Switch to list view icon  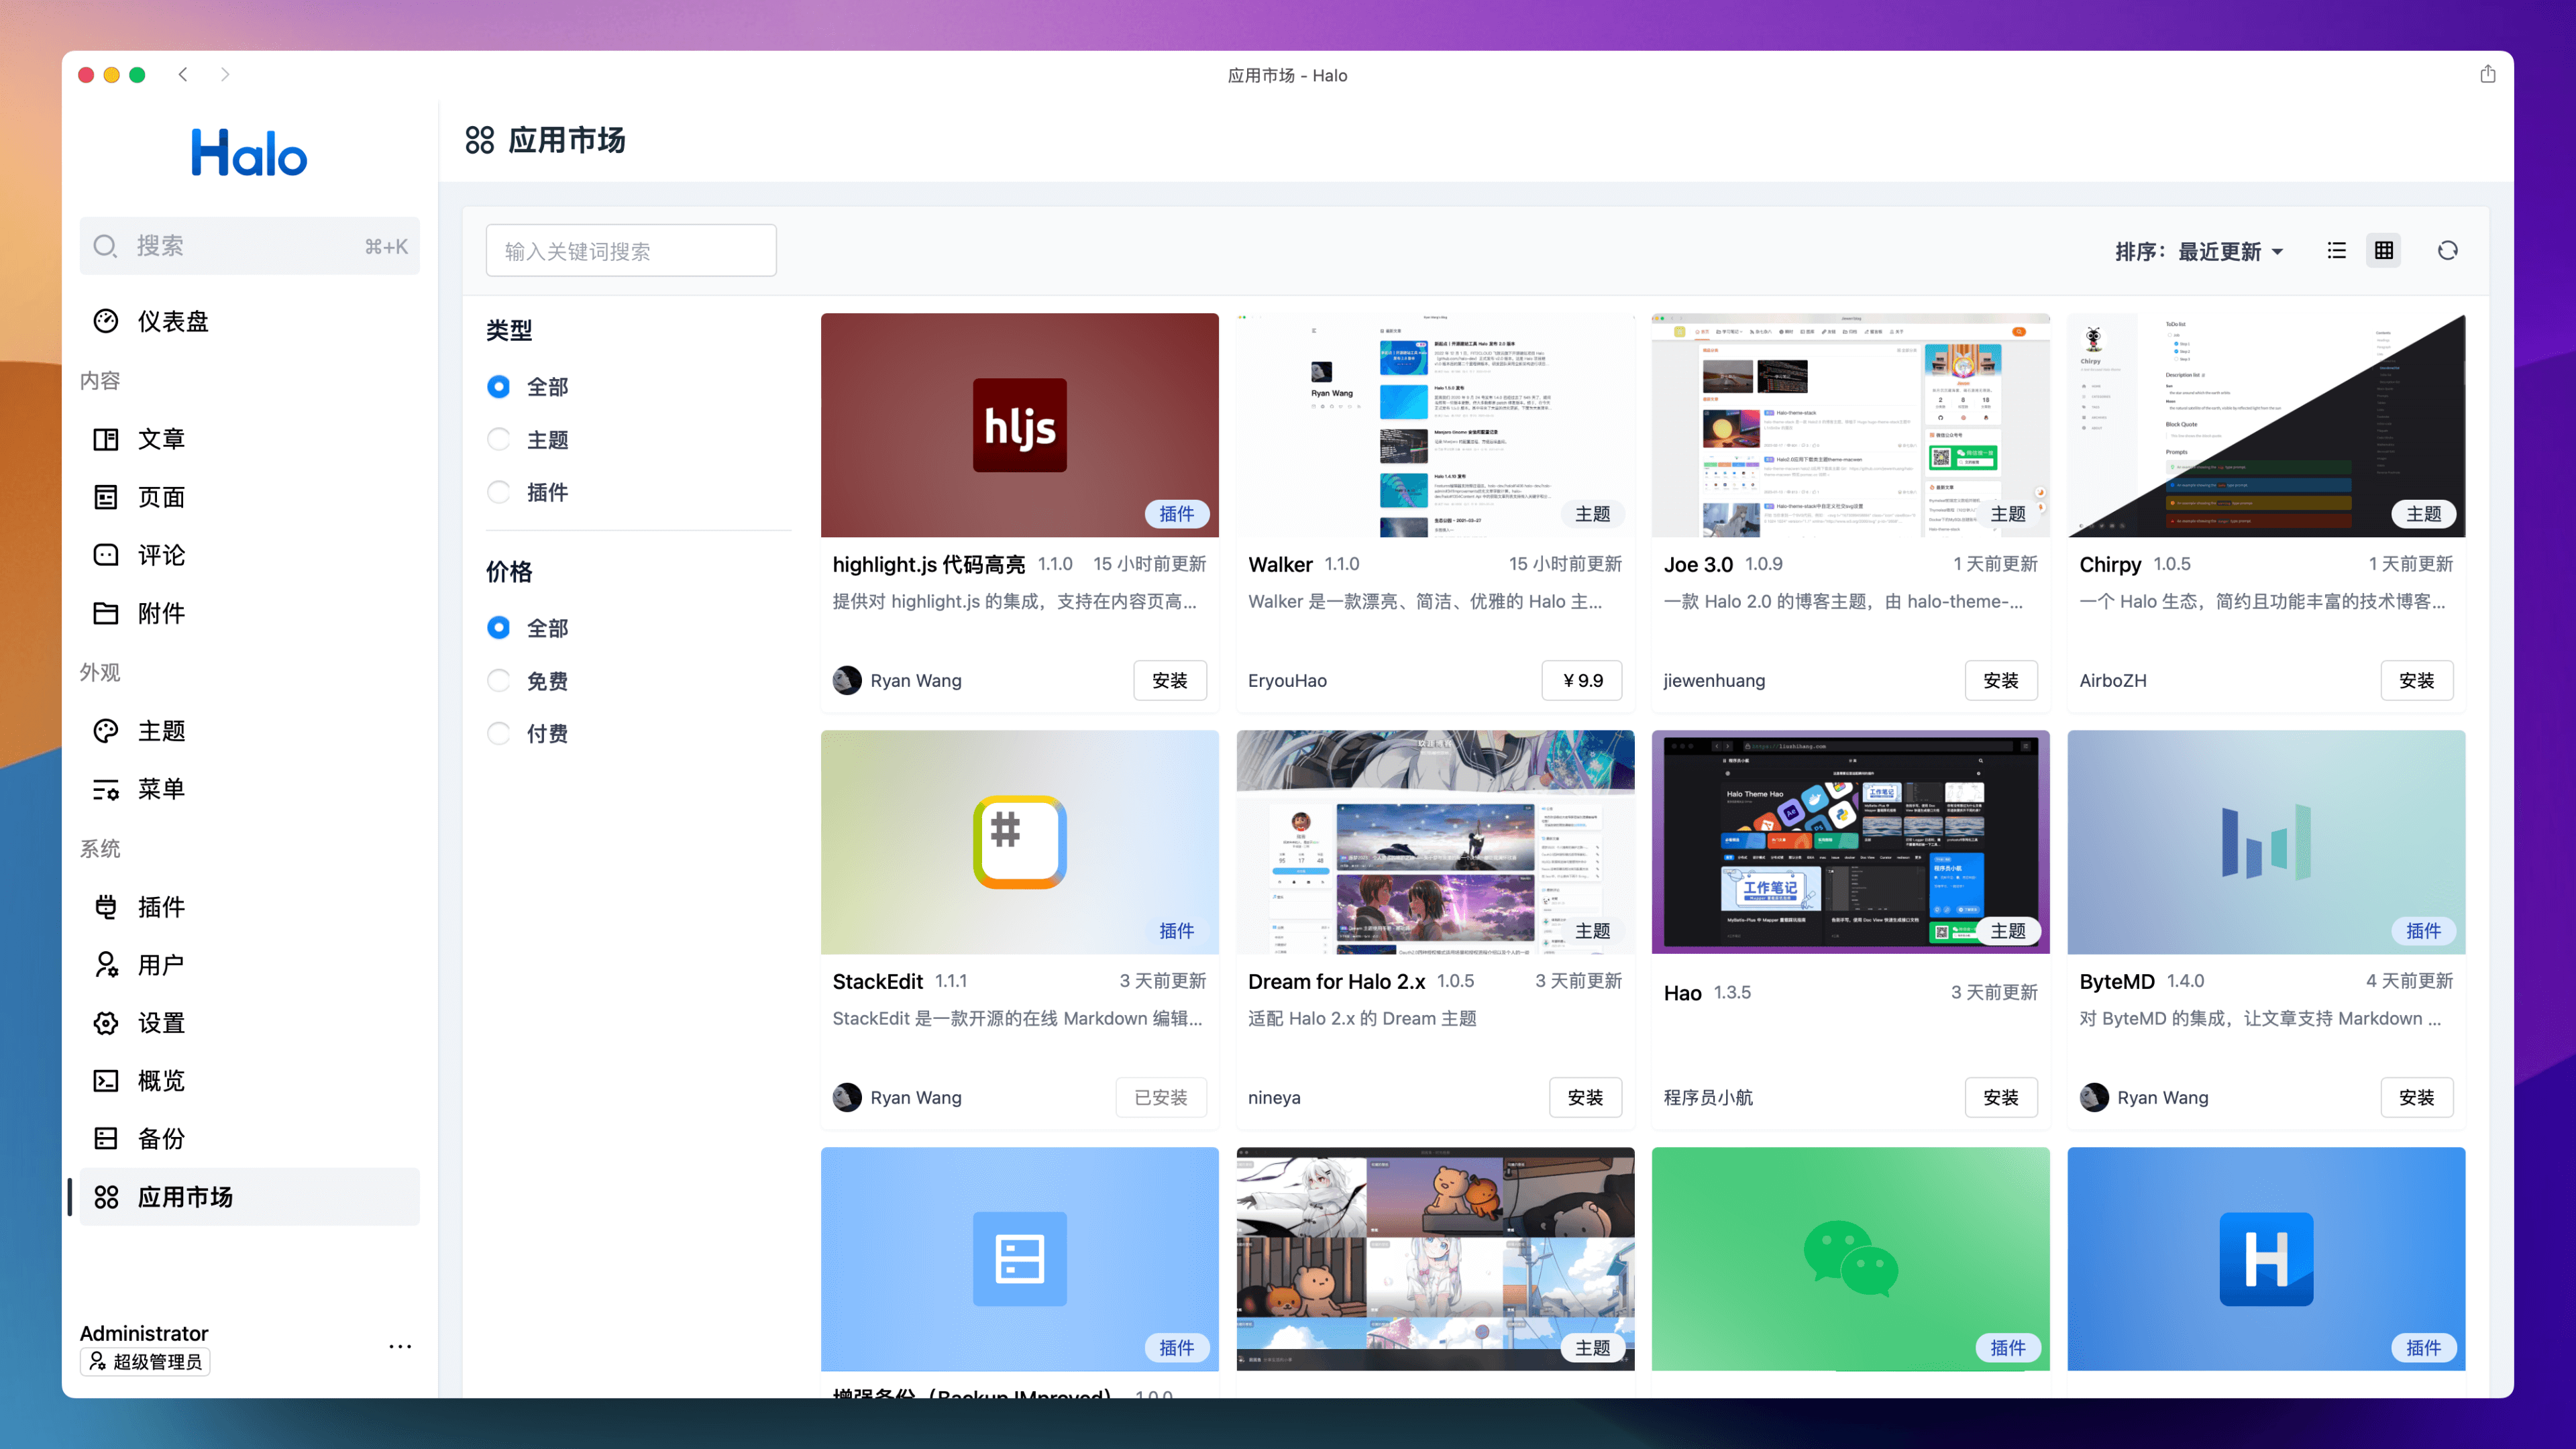[x=2336, y=250]
